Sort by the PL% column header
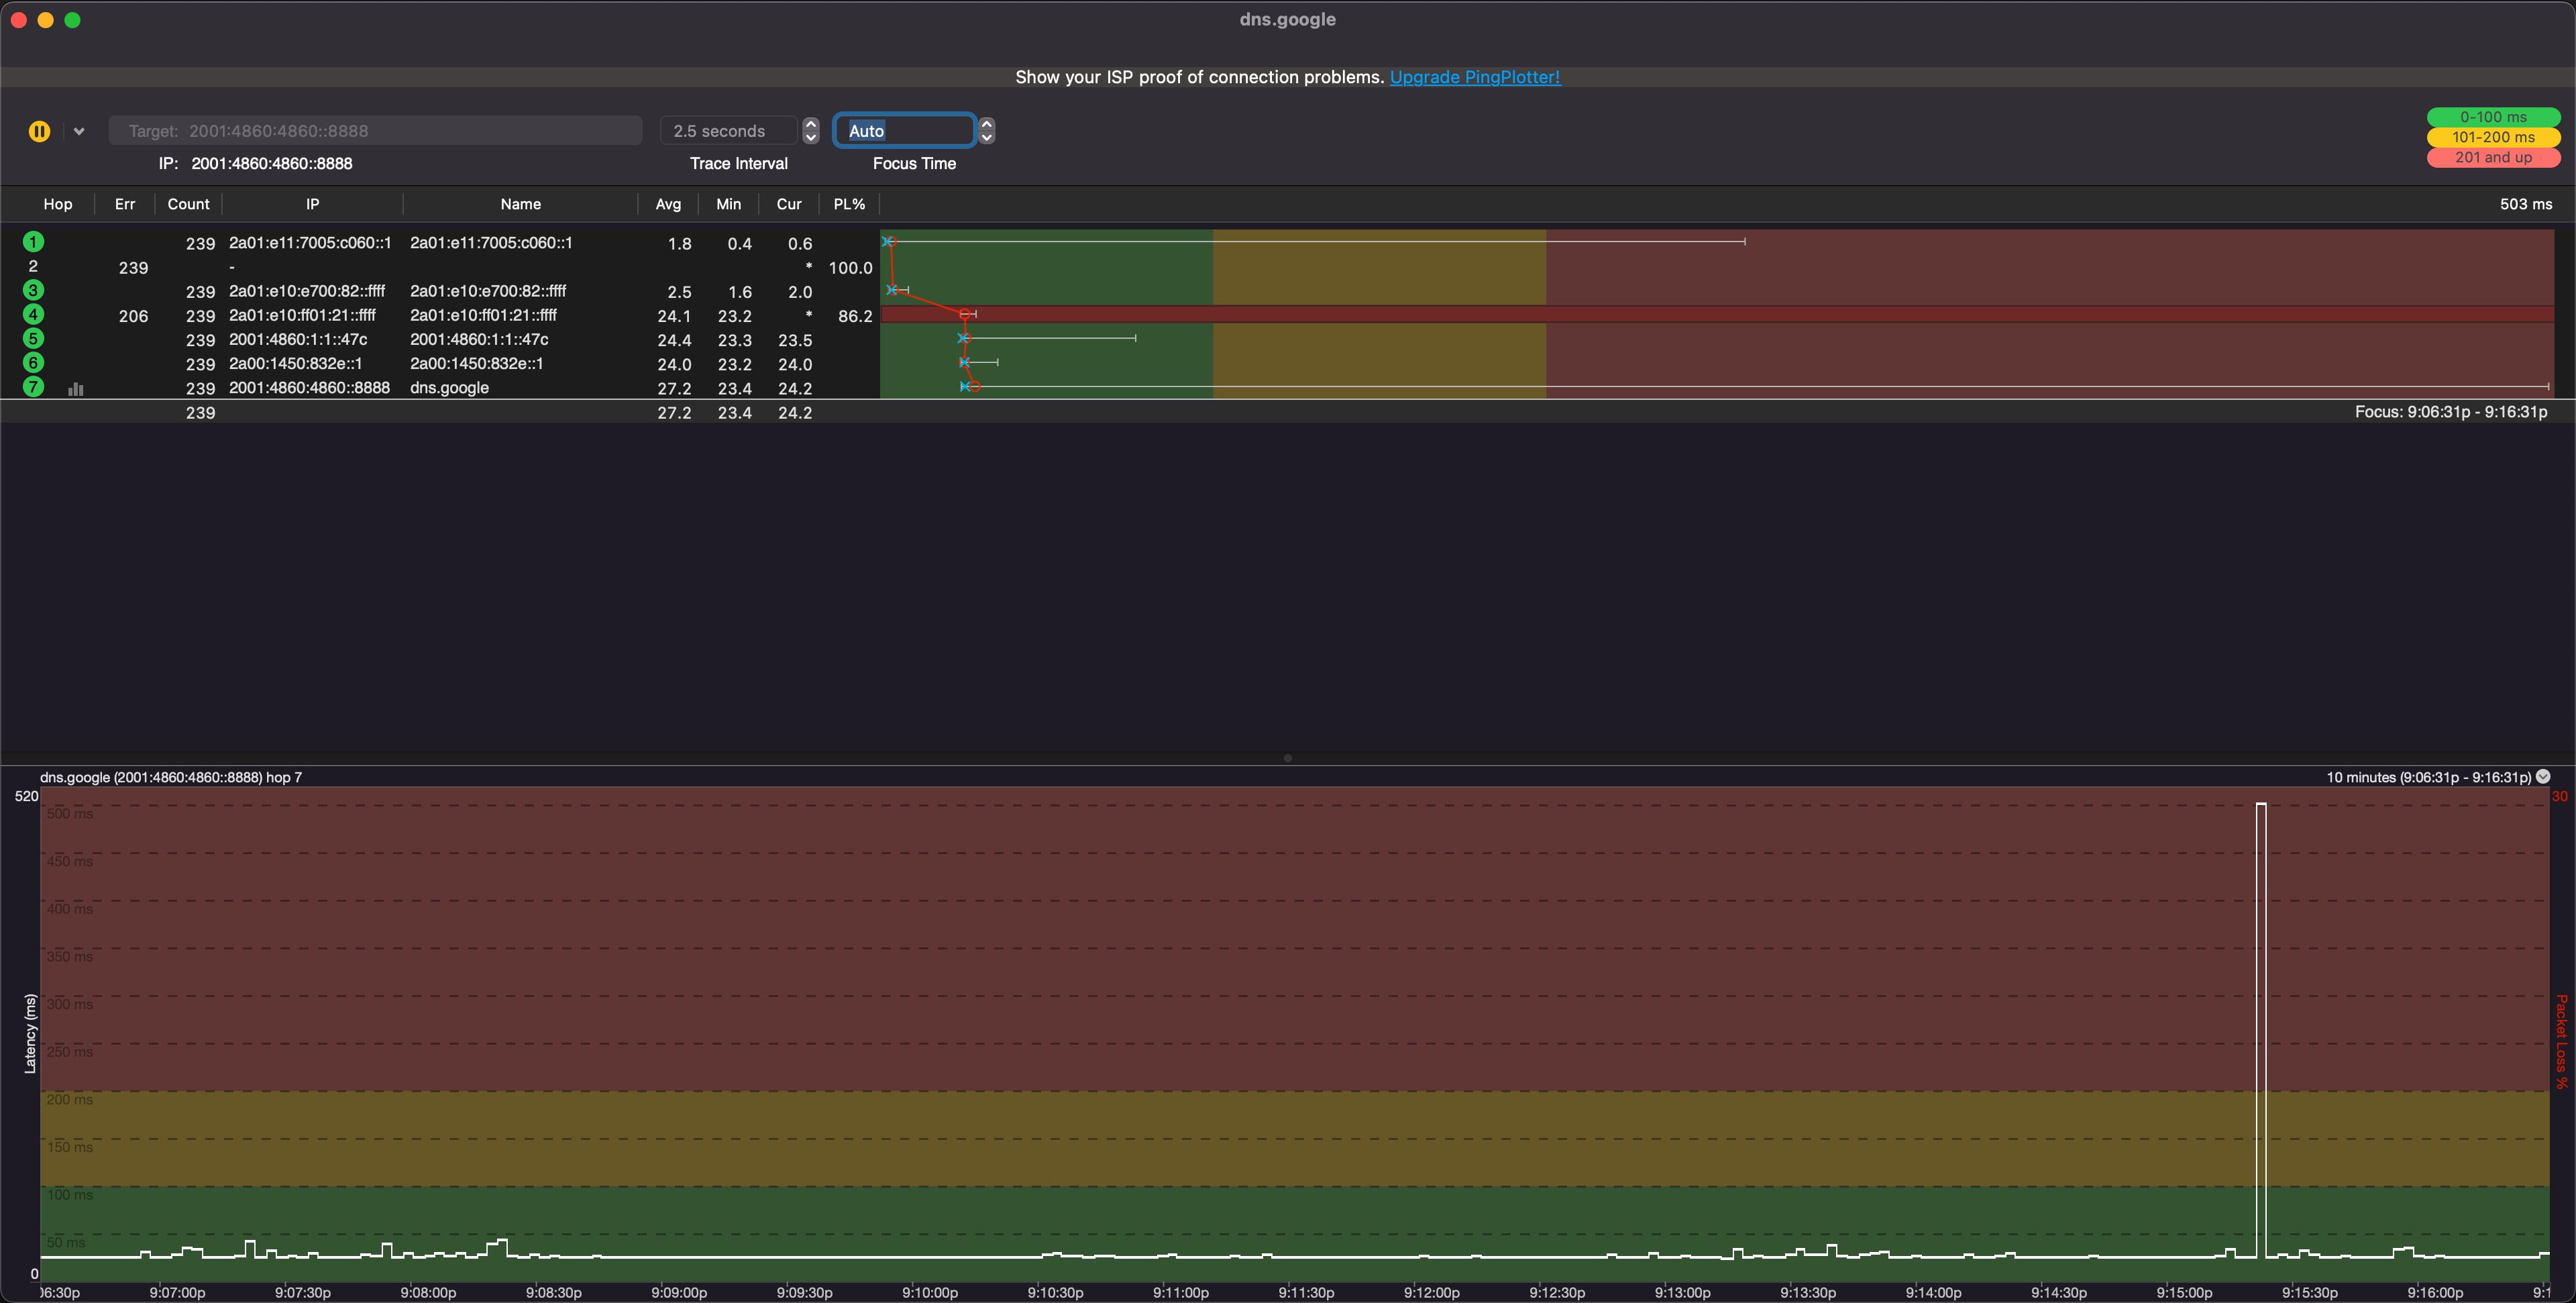The width and height of the screenshot is (2576, 1303). [x=849, y=204]
